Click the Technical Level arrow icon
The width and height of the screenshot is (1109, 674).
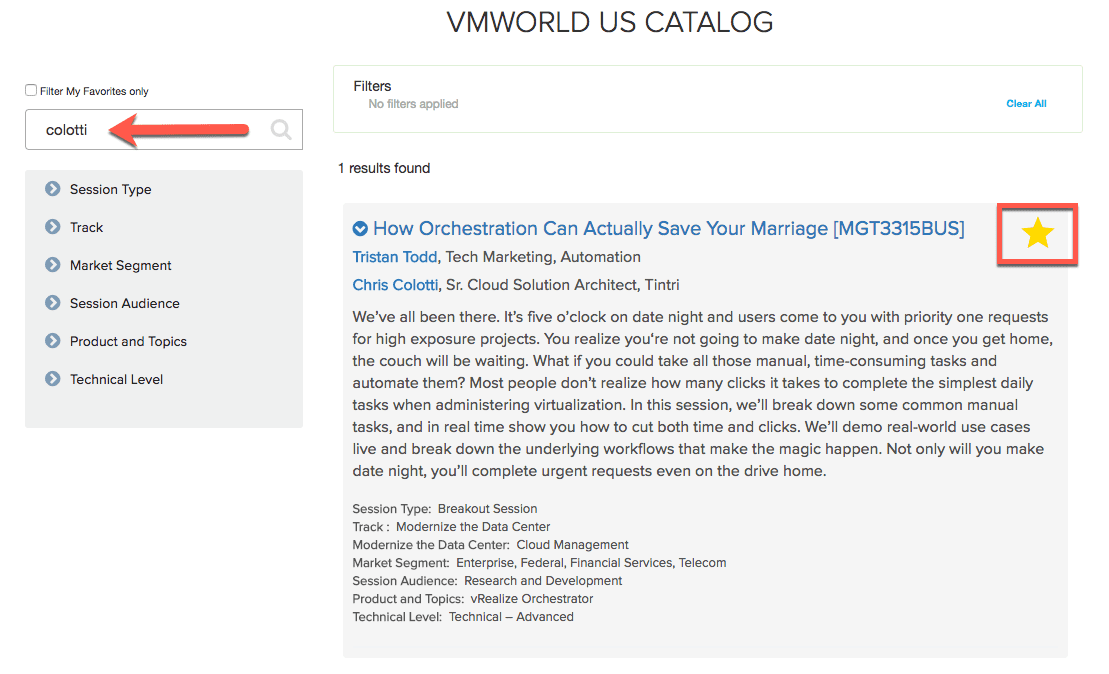(53, 378)
